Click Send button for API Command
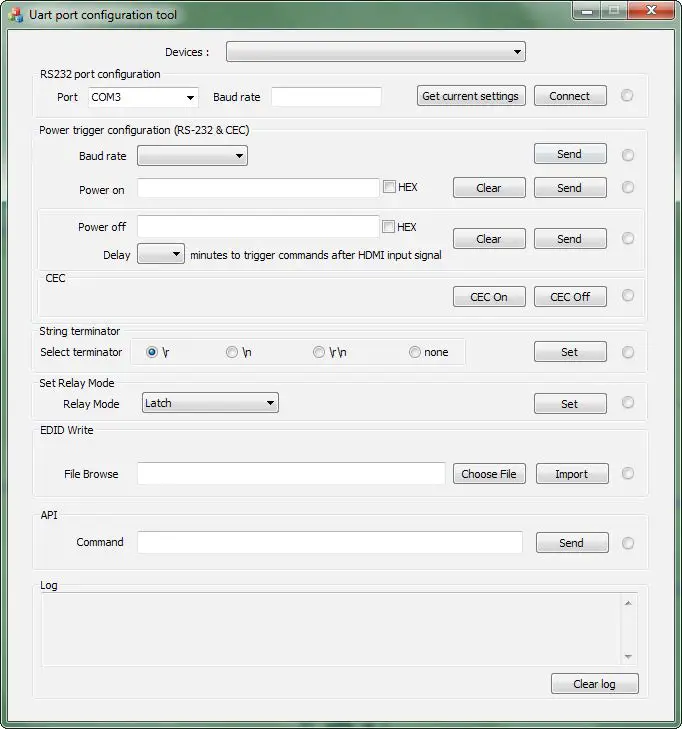 point(572,543)
